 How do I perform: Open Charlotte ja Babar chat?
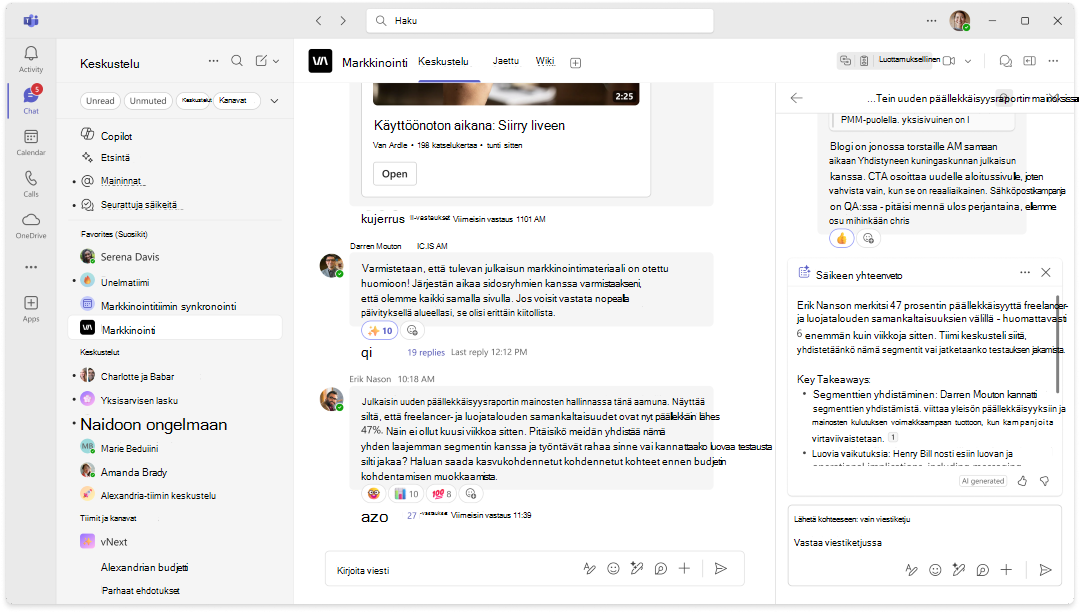(x=176, y=377)
